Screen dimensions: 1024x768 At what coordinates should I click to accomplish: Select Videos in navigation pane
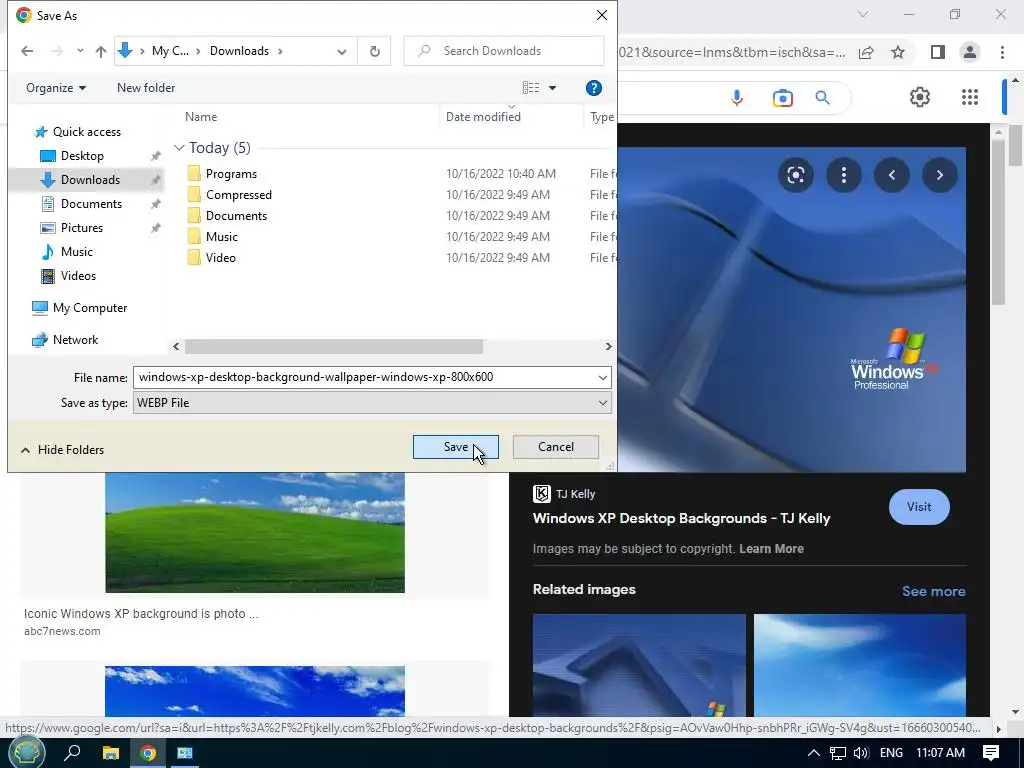[x=78, y=276]
